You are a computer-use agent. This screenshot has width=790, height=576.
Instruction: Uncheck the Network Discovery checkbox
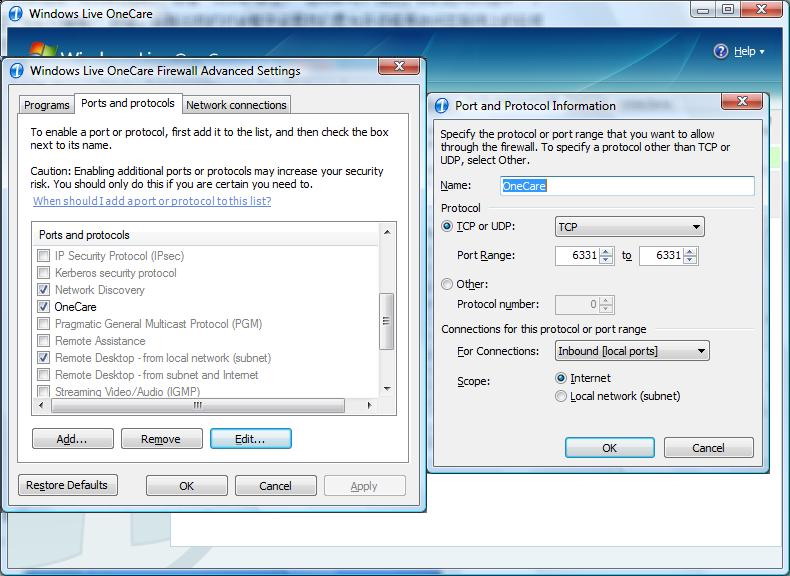coord(44,290)
